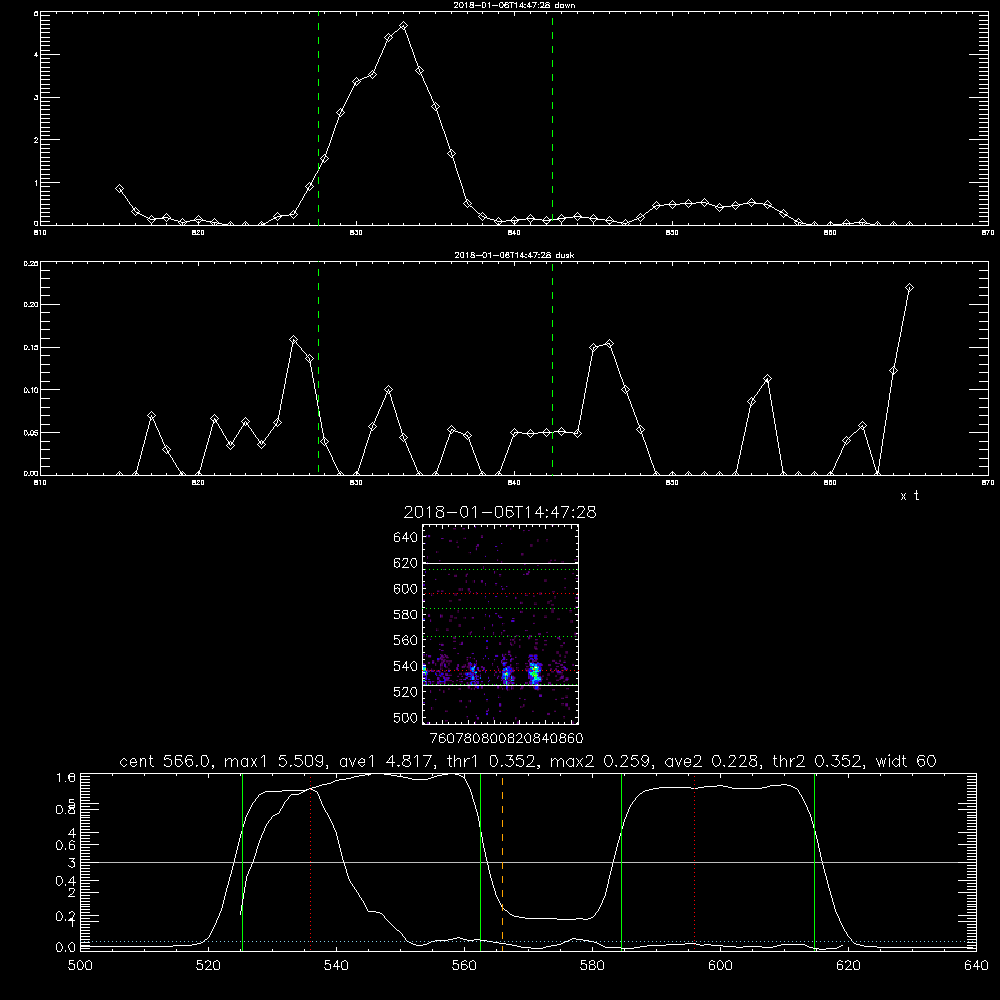Click bottom plot x-axis label "500"
This screenshot has height=1000, width=1000.
point(80,966)
